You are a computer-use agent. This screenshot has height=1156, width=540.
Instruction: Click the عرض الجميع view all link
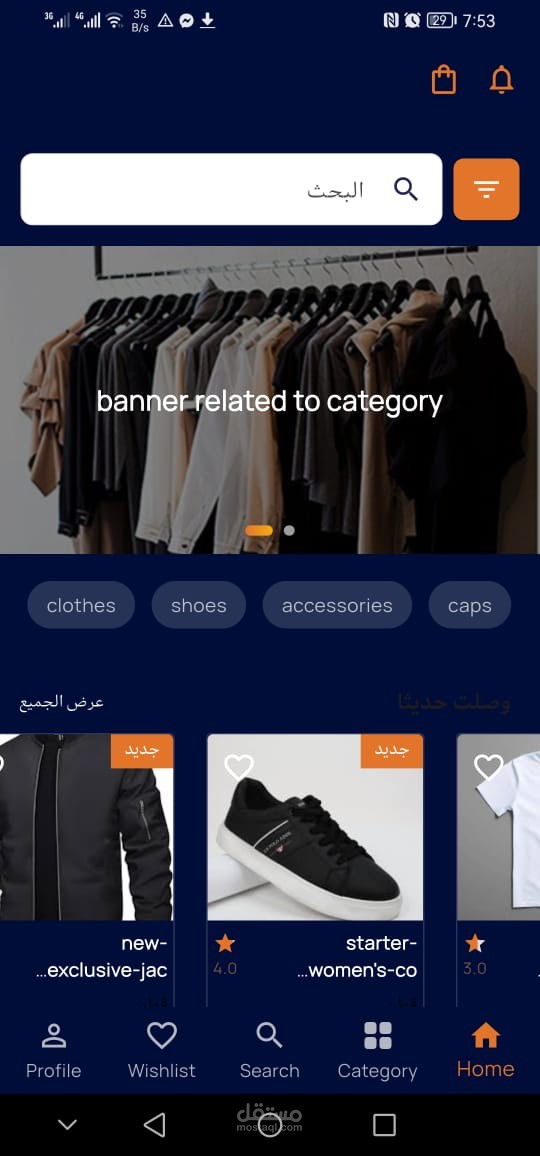[62, 703]
